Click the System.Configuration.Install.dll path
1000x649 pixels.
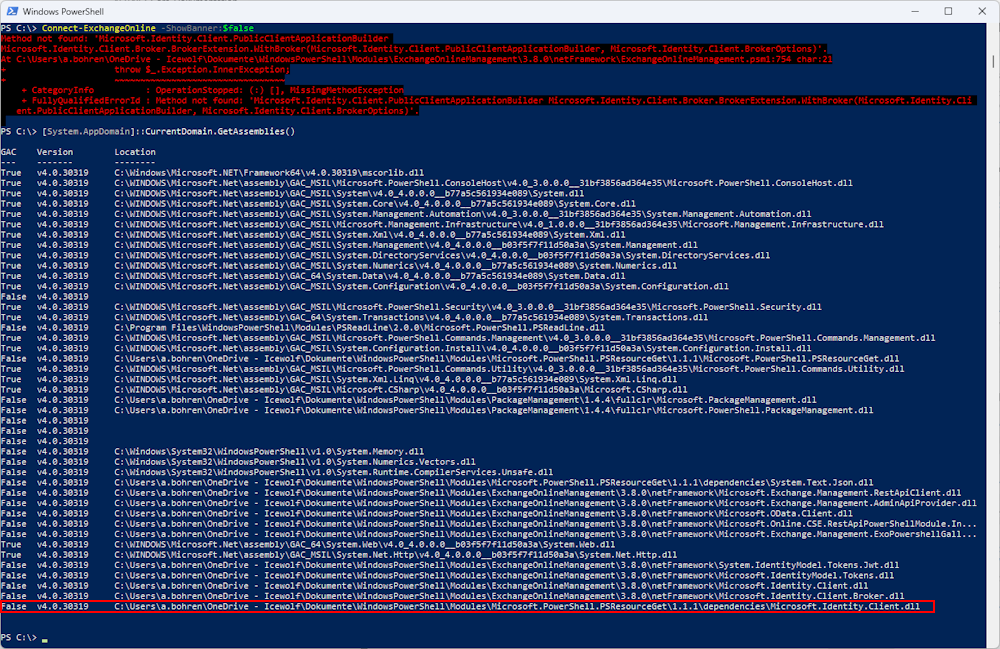coord(463,348)
